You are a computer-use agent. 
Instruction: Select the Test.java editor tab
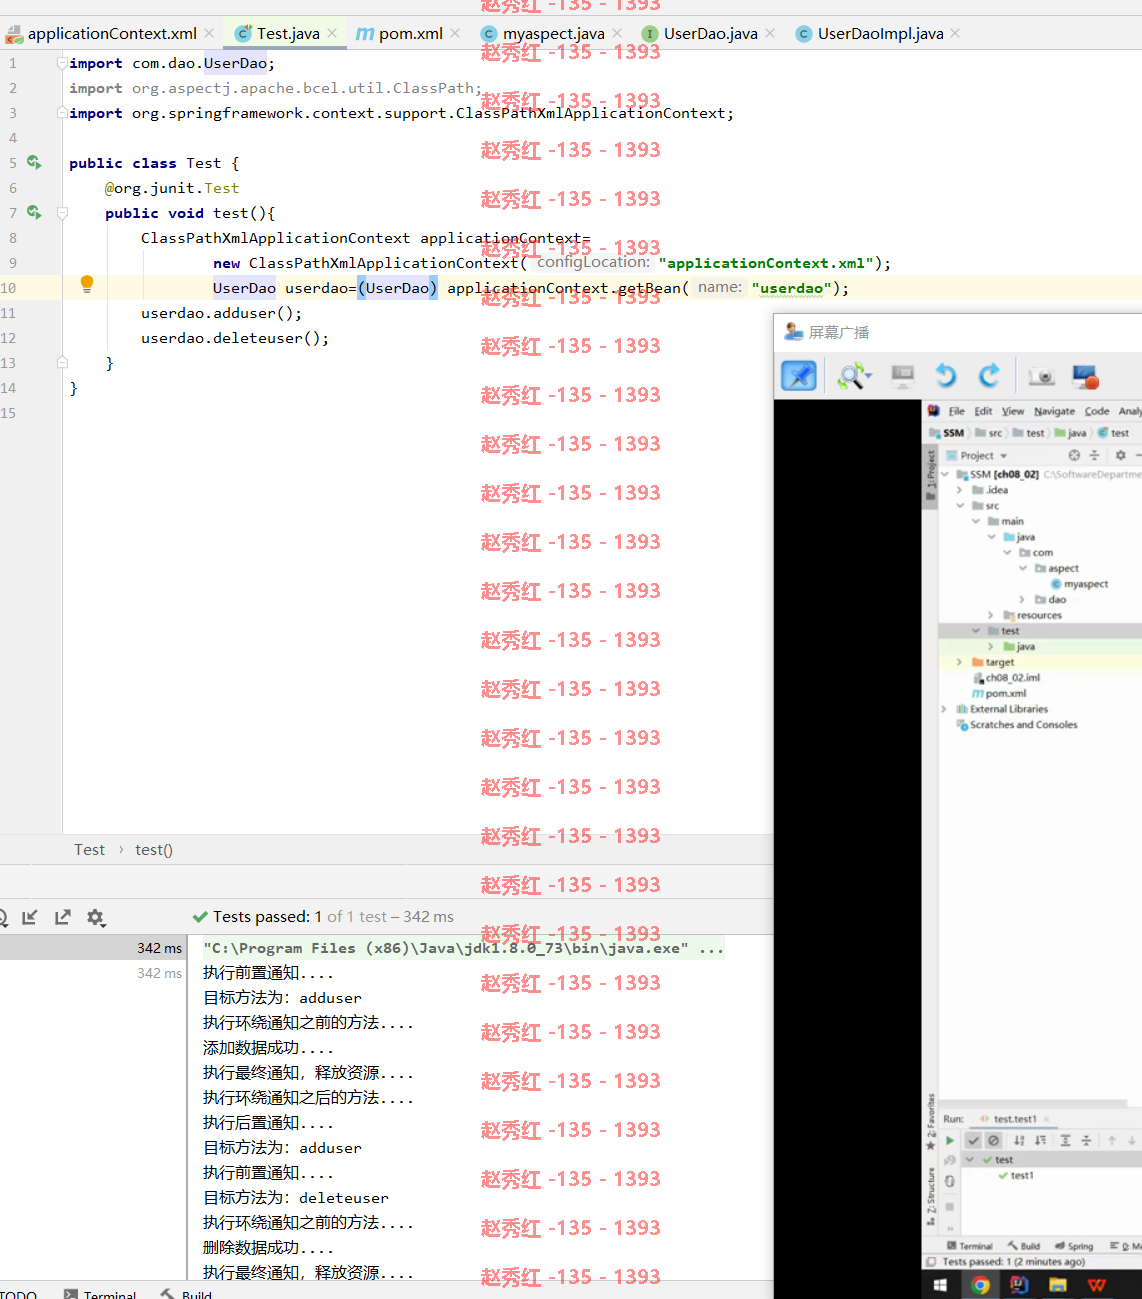pyautogui.click(x=286, y=33)
